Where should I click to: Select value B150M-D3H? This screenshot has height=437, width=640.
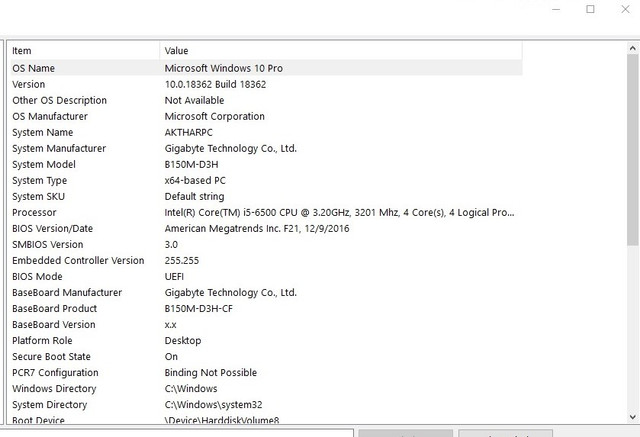(x=191, y=164)
